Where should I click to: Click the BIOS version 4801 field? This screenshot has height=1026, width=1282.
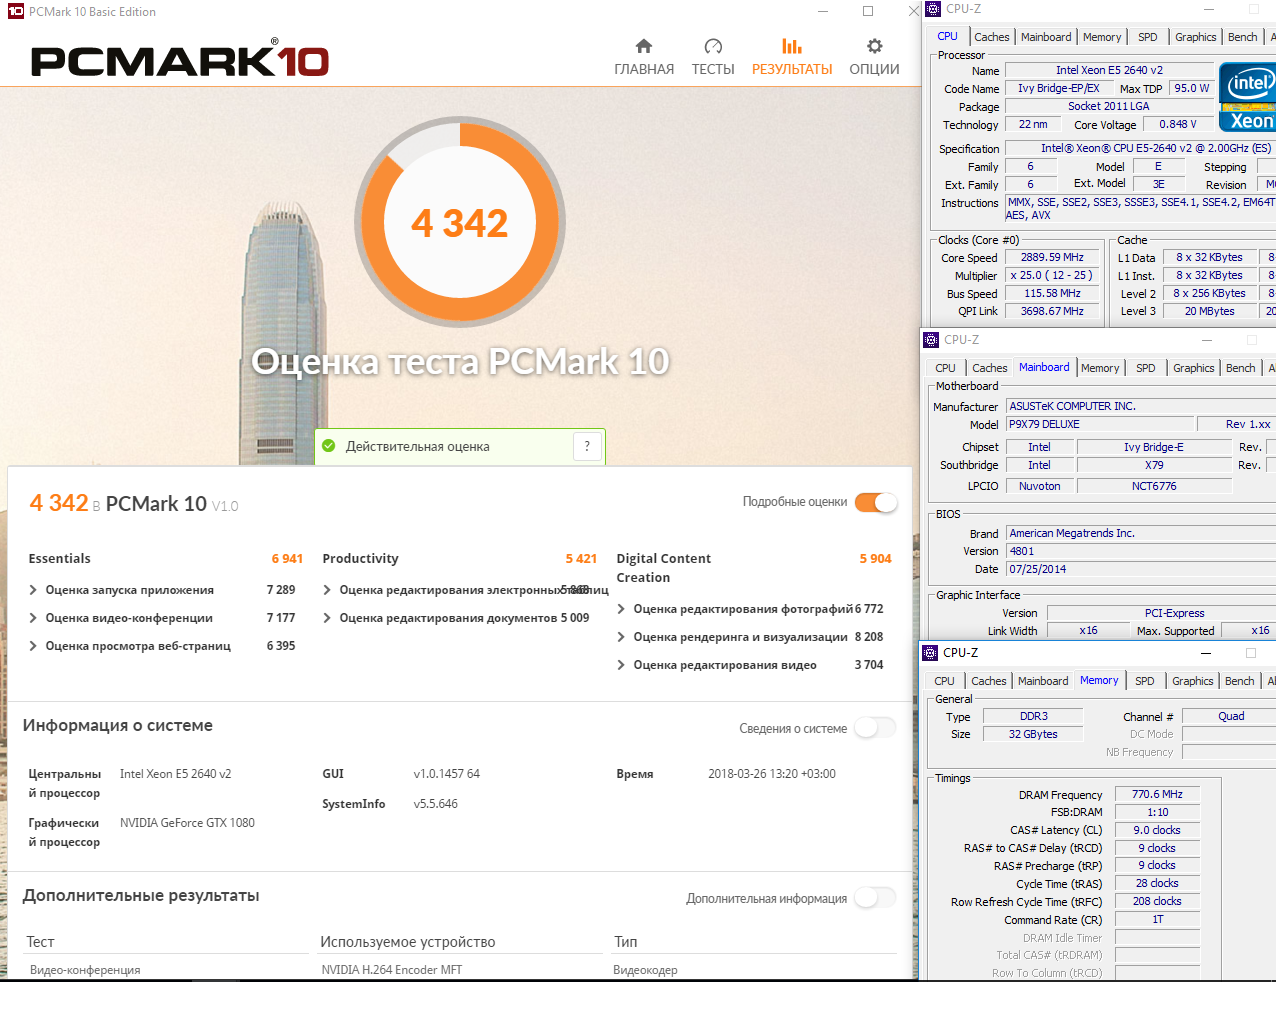click(x=1141, y=551)
